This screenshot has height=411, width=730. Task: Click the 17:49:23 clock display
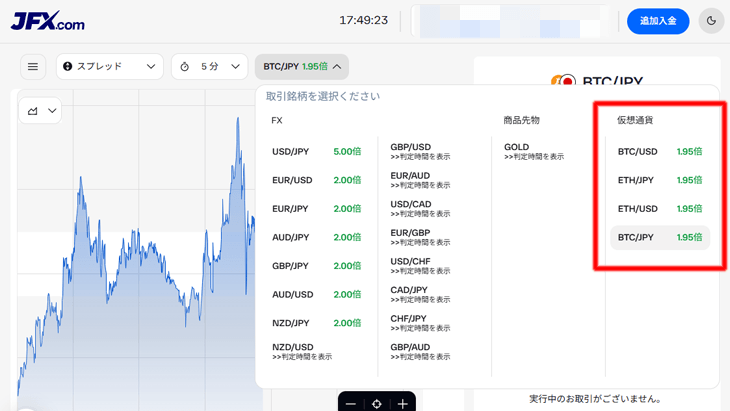pos(363,20)
